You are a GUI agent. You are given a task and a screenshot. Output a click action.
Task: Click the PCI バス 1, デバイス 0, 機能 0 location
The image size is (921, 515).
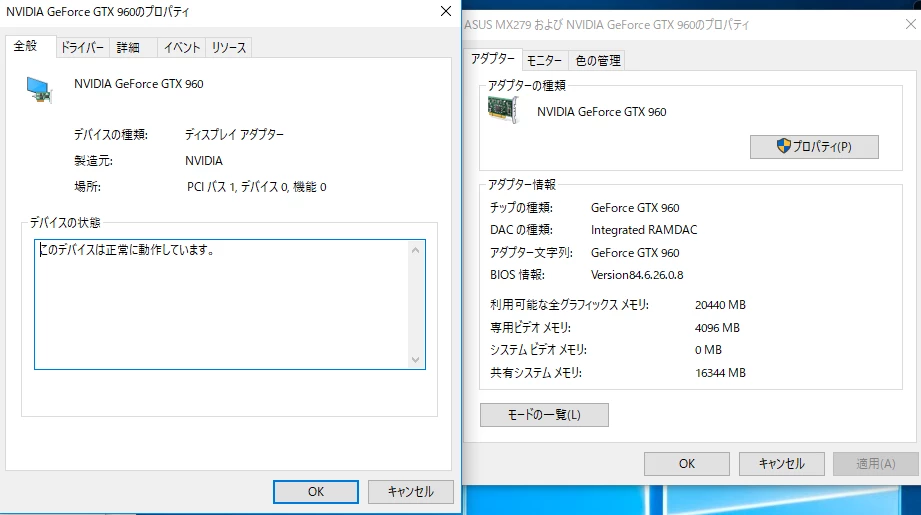[257, 187]
